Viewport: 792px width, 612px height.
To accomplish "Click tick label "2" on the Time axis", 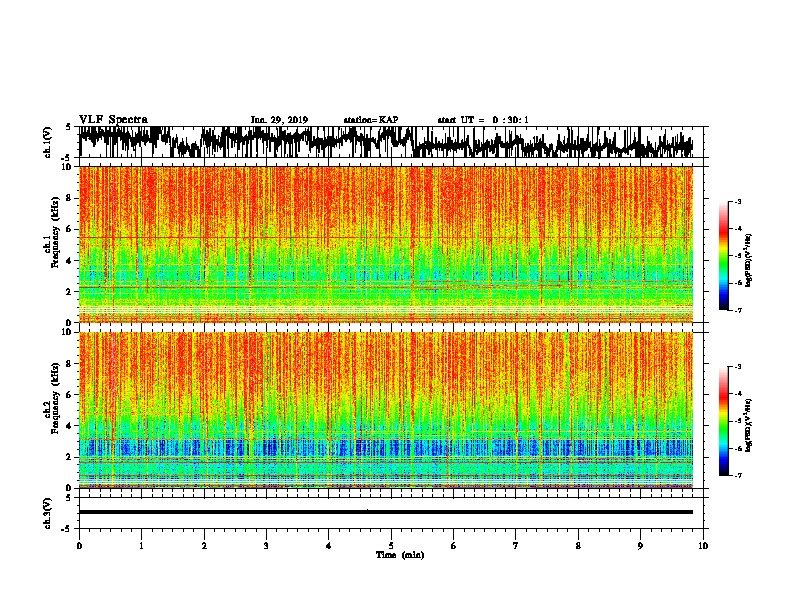I will [204, 546].
